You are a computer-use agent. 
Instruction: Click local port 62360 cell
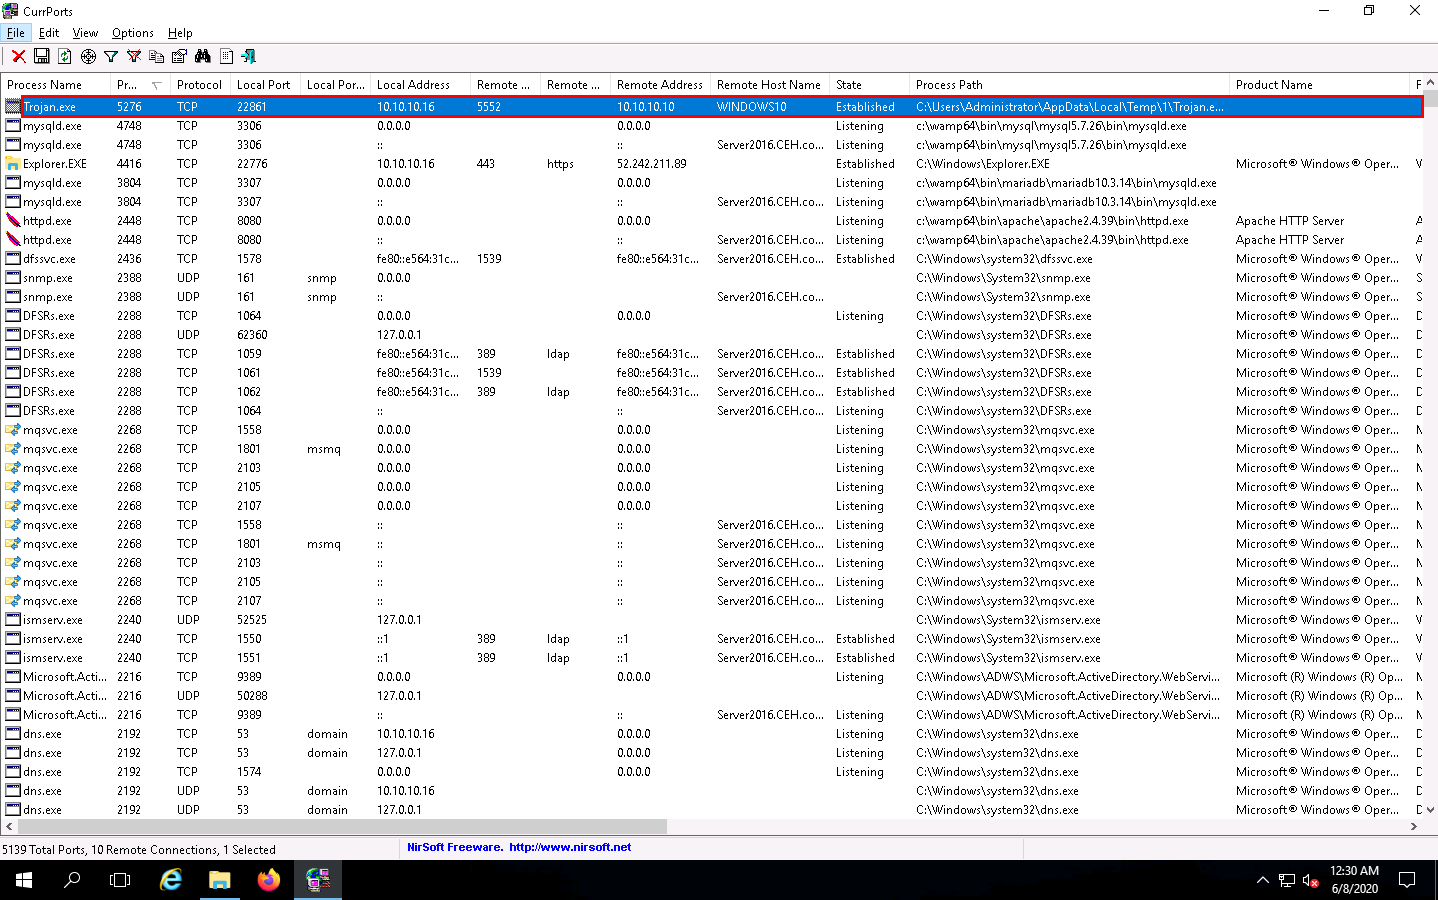pos(252,335)
